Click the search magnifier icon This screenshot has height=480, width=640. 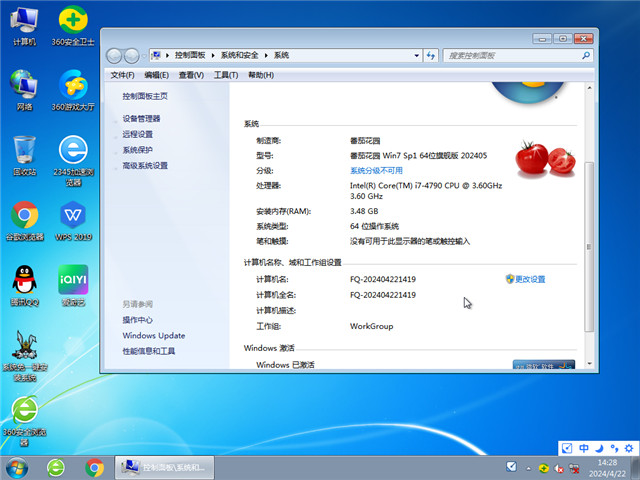[x=586, y=56]
